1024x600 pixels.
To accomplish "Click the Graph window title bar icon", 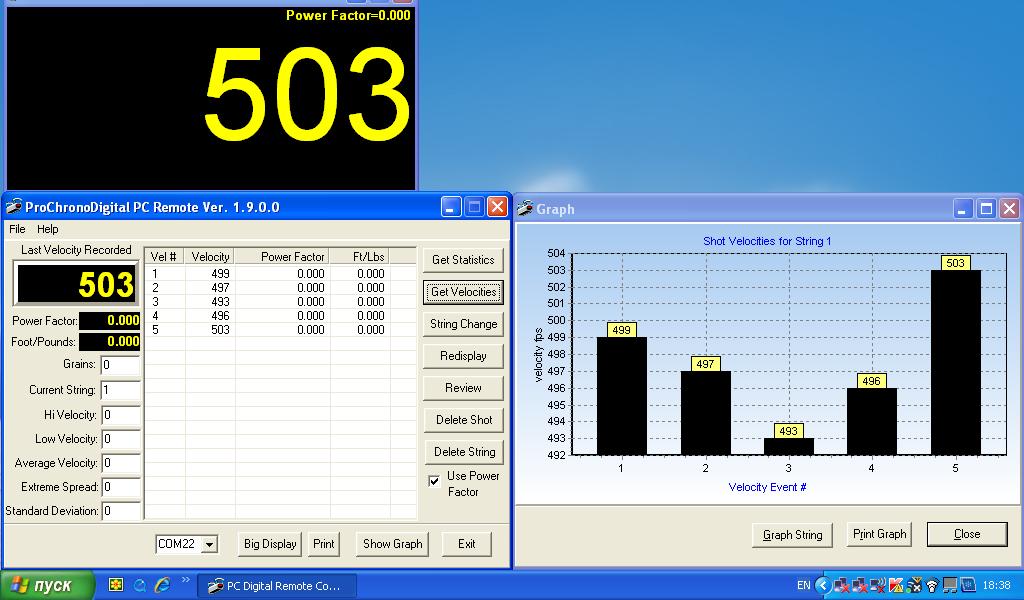I will [x=525, y=209].
